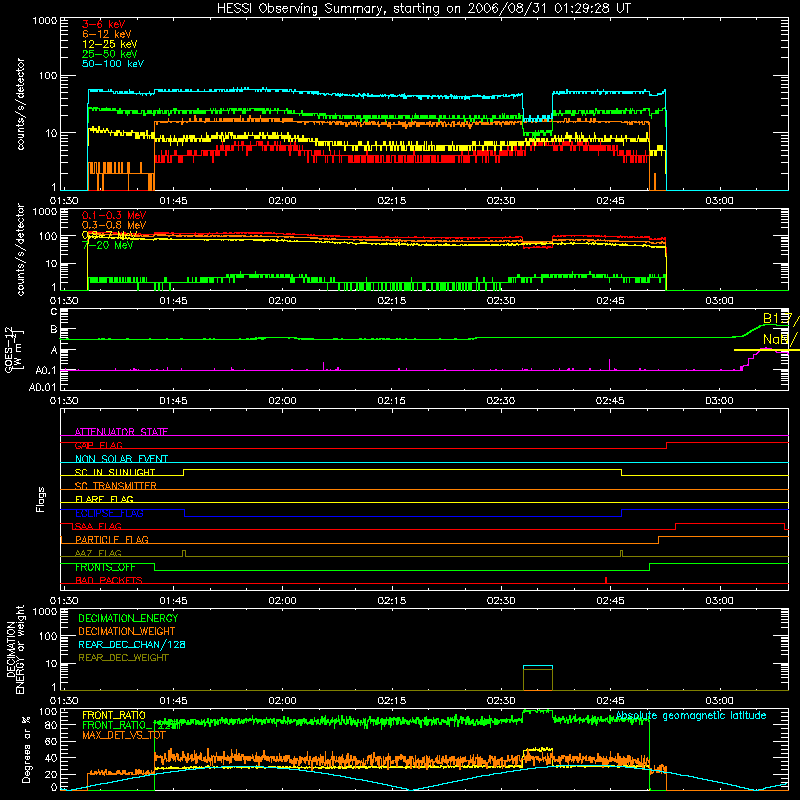800x800 pixels.
Task: Select the "12-25 keV" legend entry
Action: pyautogui.click(x=110, y=44)
